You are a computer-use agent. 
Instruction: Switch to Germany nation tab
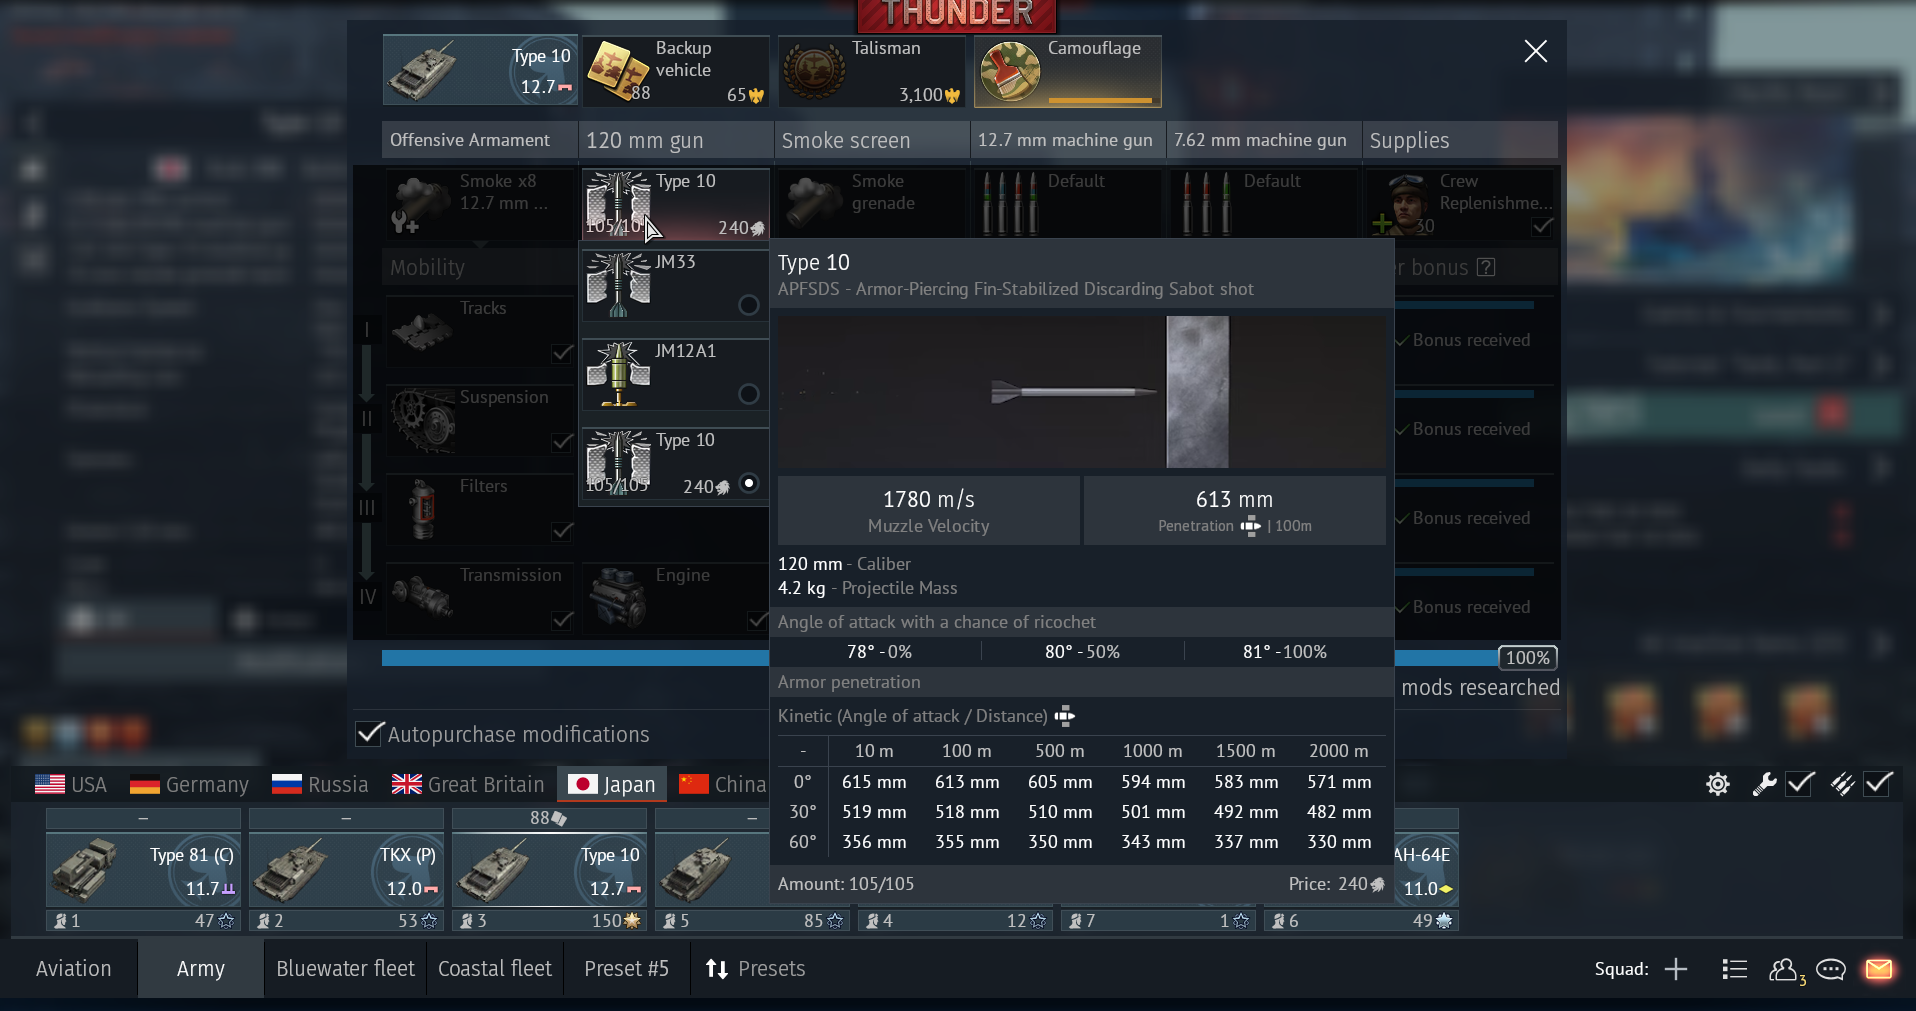coord(189,785)
